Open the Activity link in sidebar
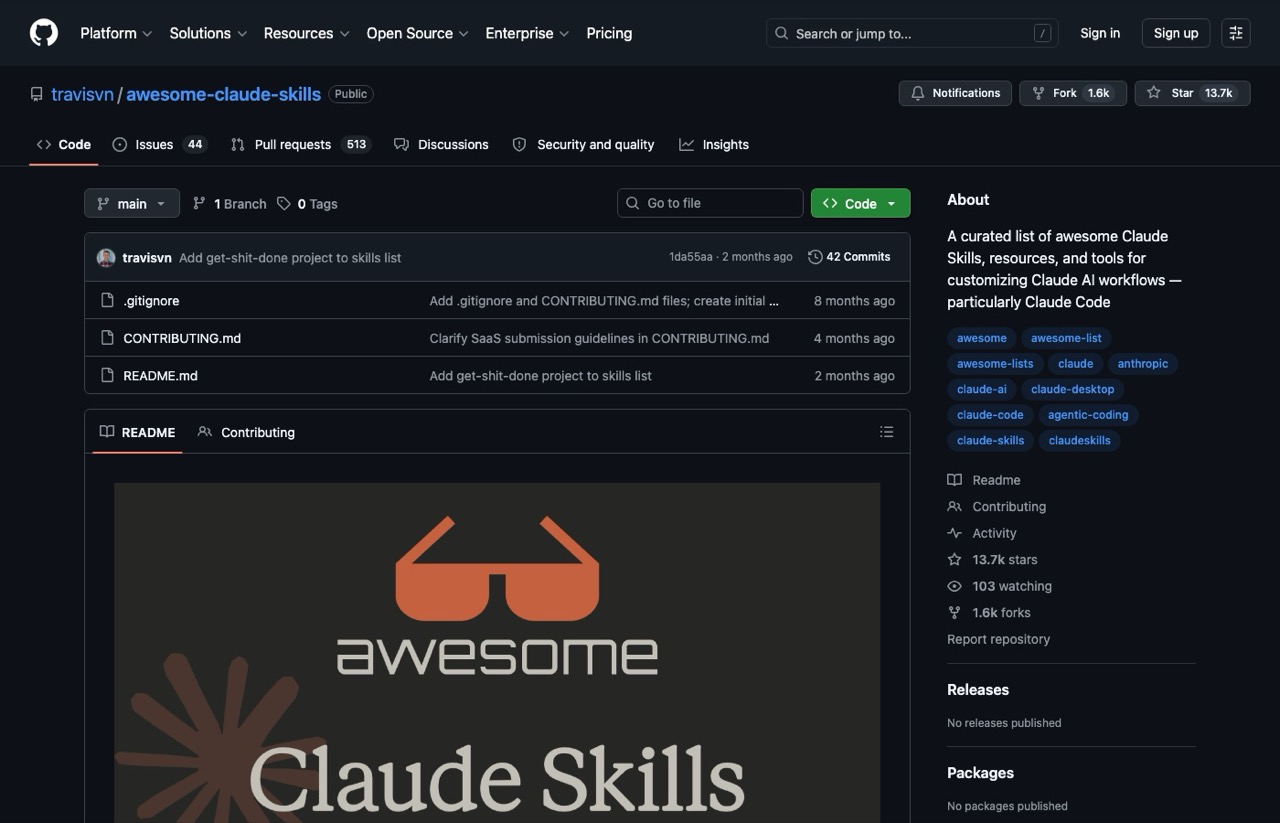The image size is (1280, 823). [982, 533]
